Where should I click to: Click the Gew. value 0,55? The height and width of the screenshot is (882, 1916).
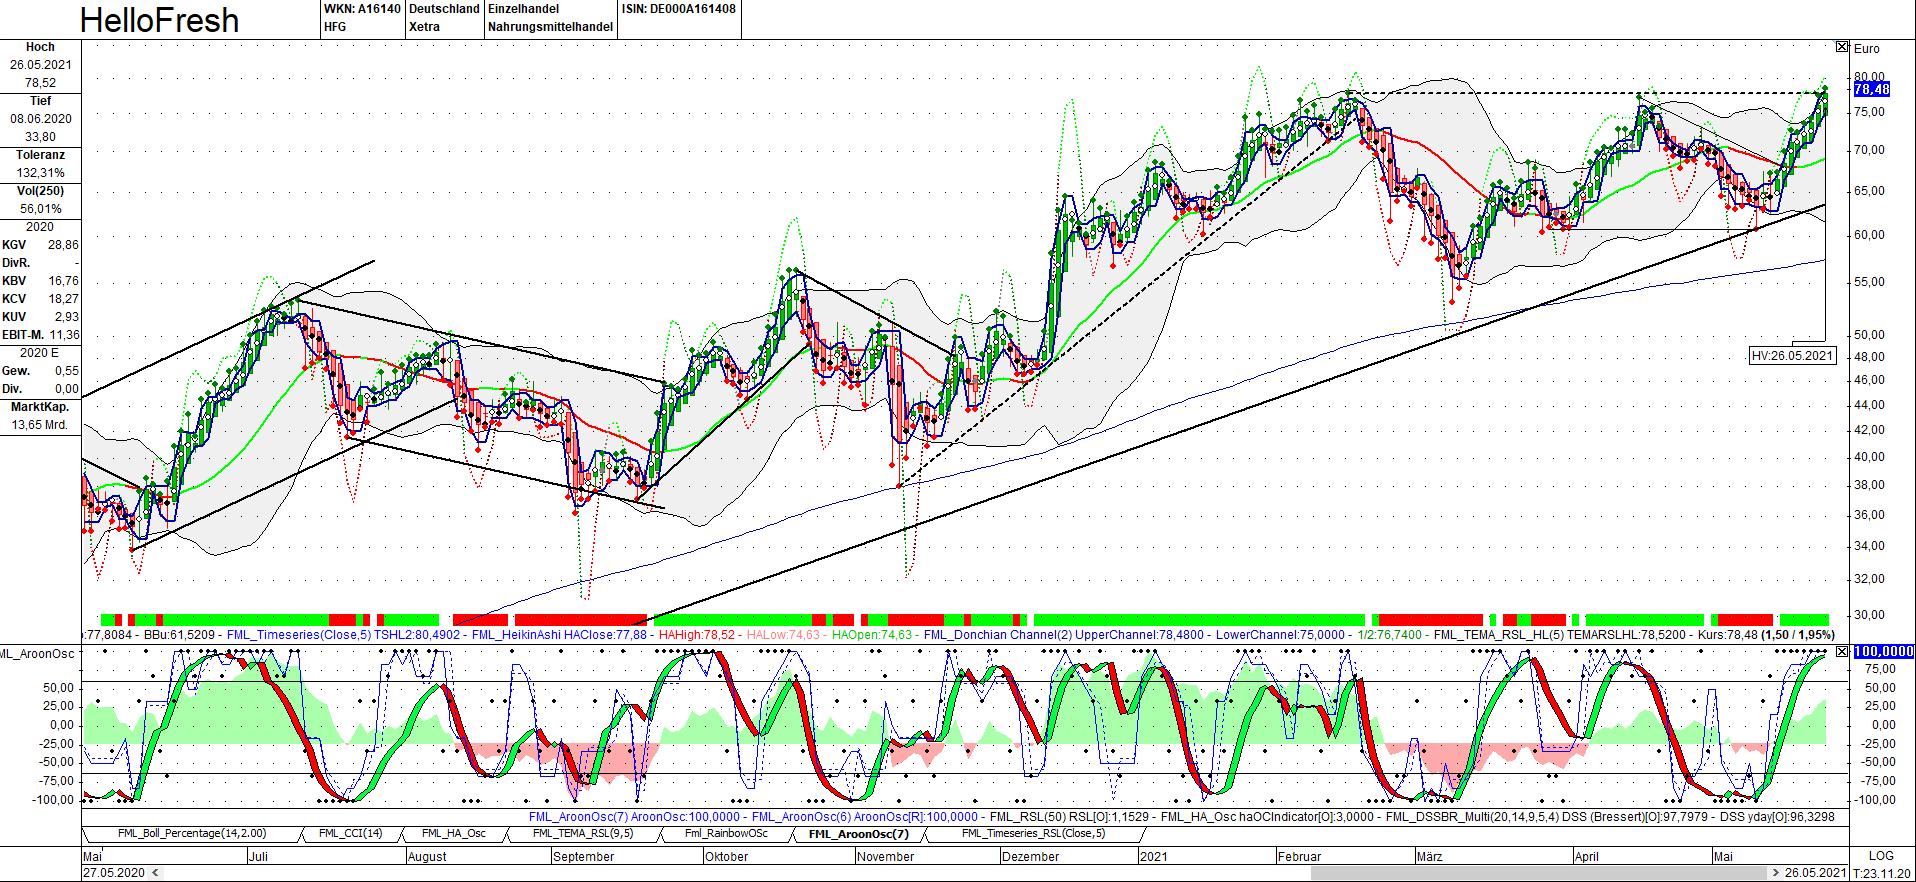tap(67, 371)
